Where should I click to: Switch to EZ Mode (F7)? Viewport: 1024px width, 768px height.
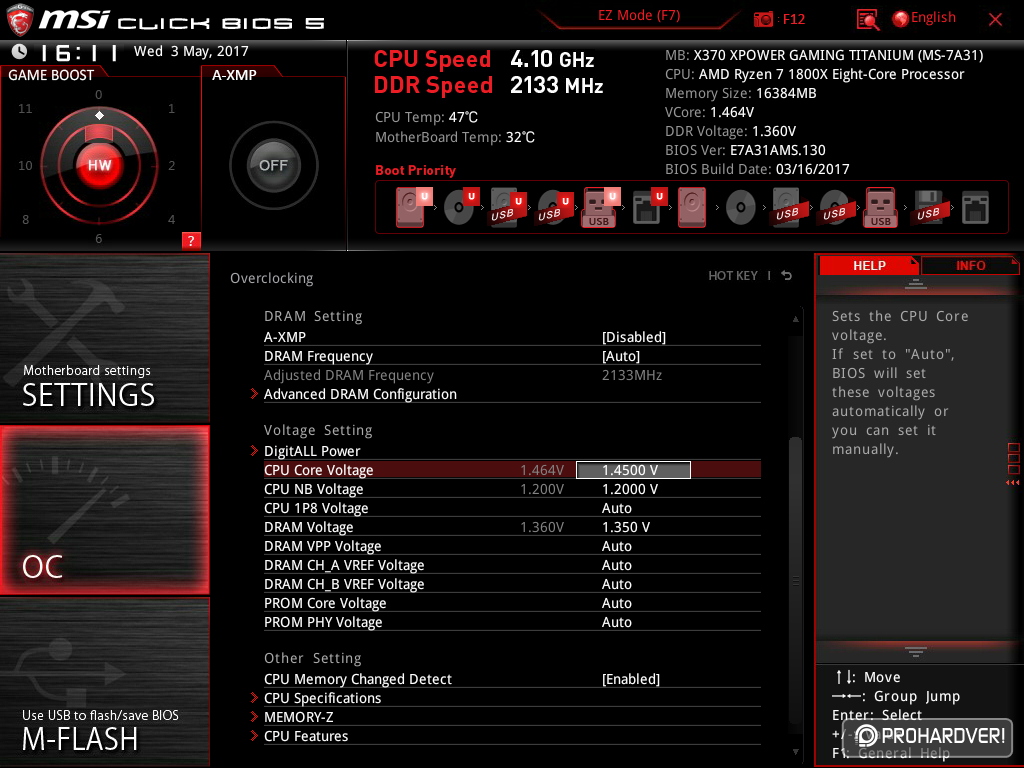pyautogui.click(x=639, y=16)
